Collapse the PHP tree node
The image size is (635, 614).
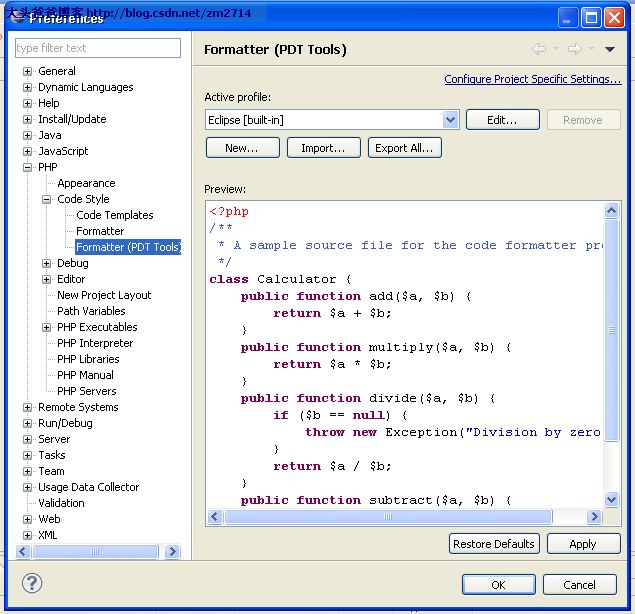[27, 167]
